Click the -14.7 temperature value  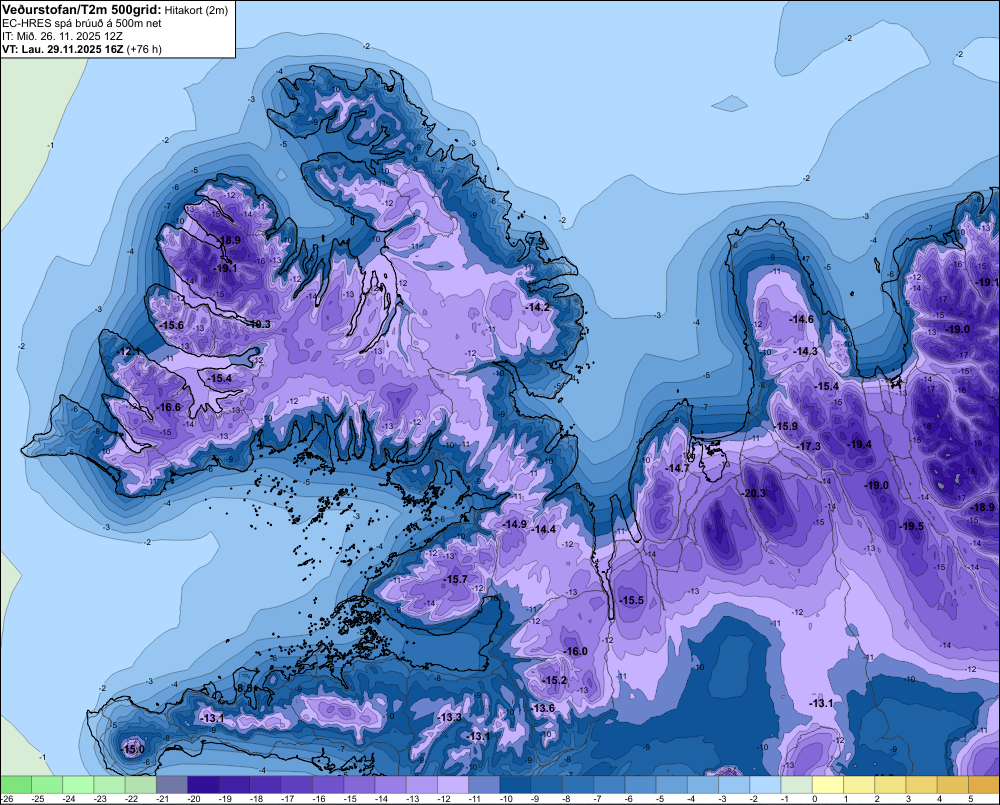677,468
